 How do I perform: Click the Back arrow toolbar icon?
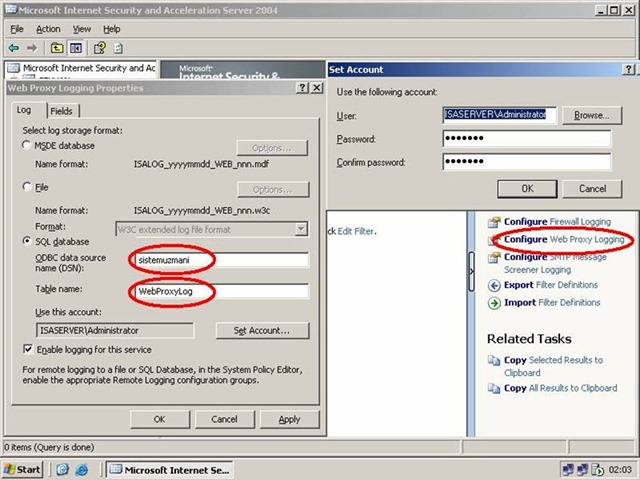pos(14,49)
